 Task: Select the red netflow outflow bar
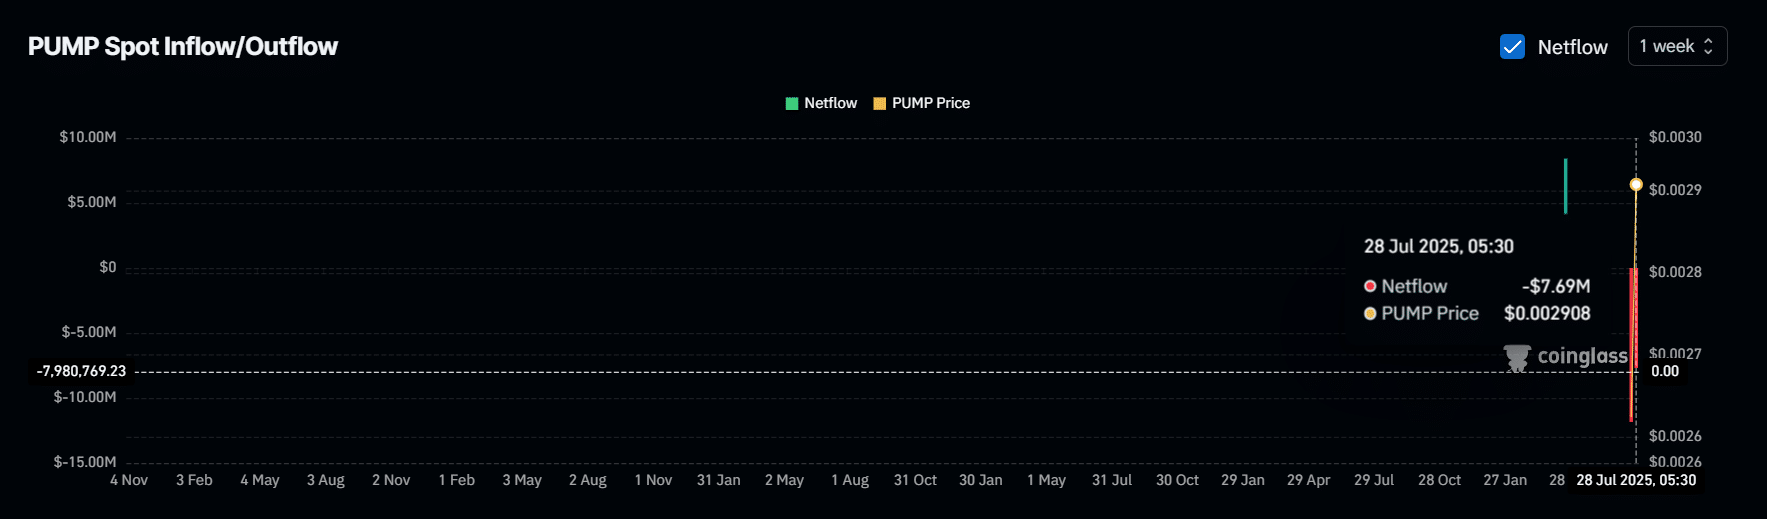point(1632,343)
